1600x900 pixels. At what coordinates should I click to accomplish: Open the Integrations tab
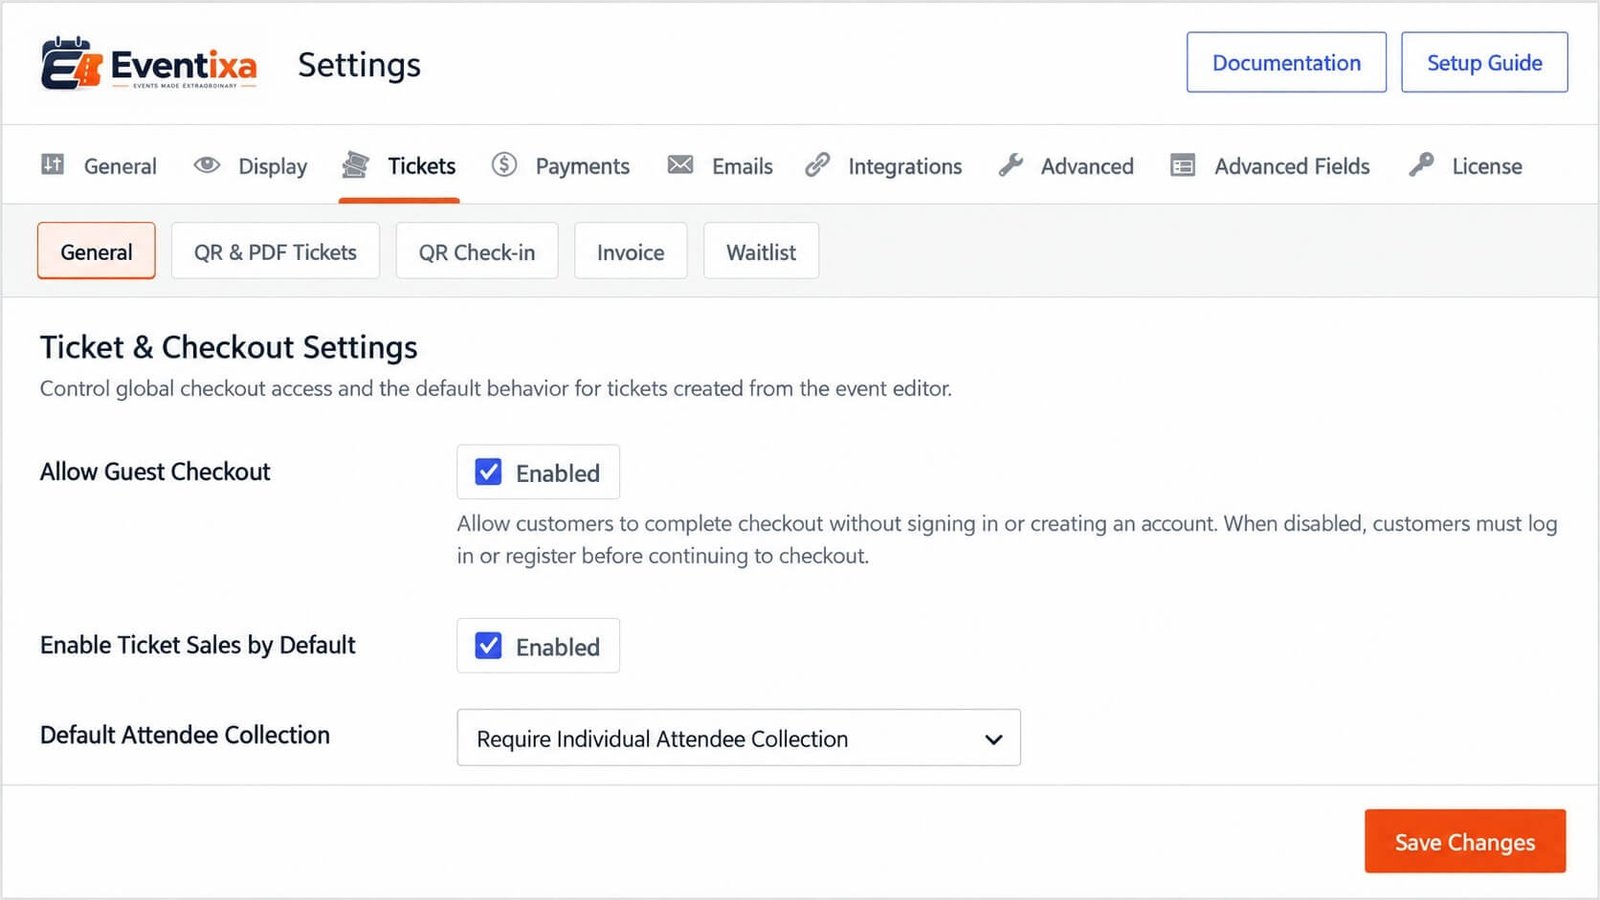click(884, 166)
